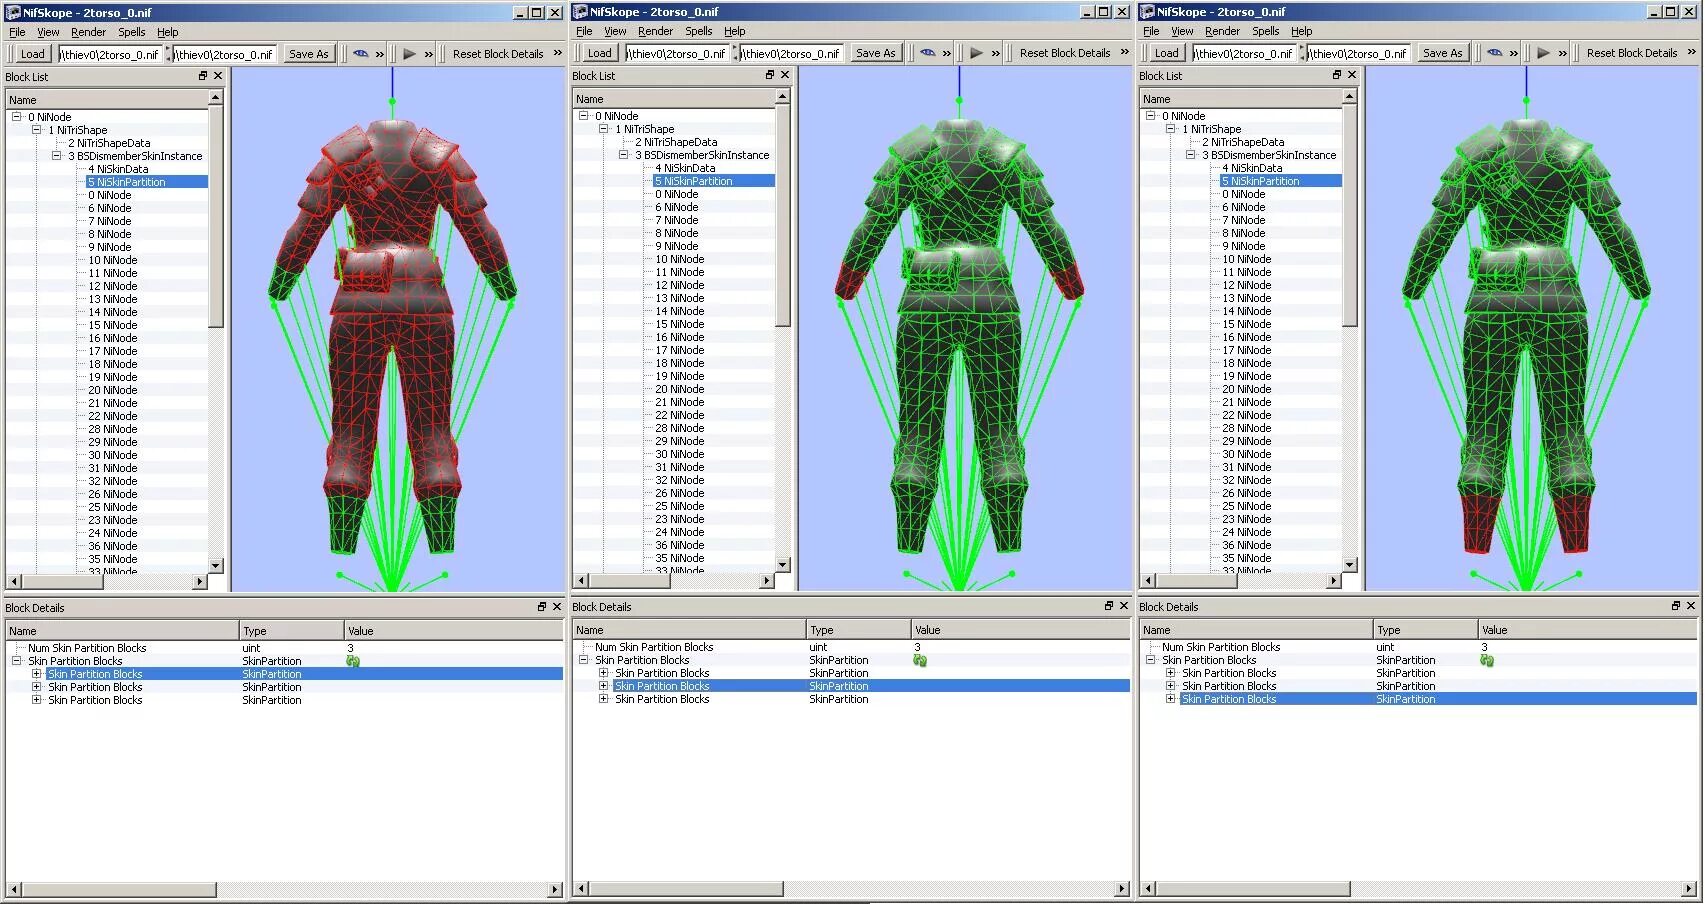Viewport: 1705px width, 904px height.
Task: Select 10 NiNode in left window tree
Action: (113, 260)
